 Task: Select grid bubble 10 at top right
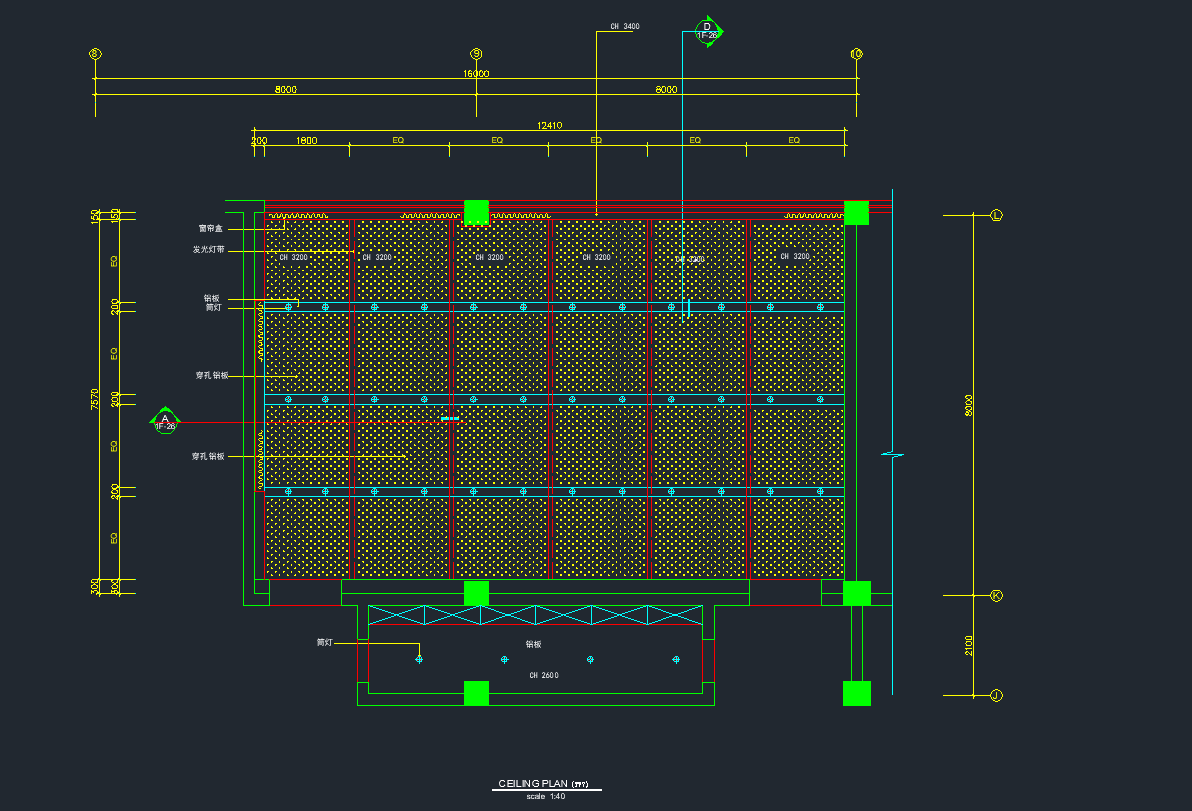[x=856, y=54]
